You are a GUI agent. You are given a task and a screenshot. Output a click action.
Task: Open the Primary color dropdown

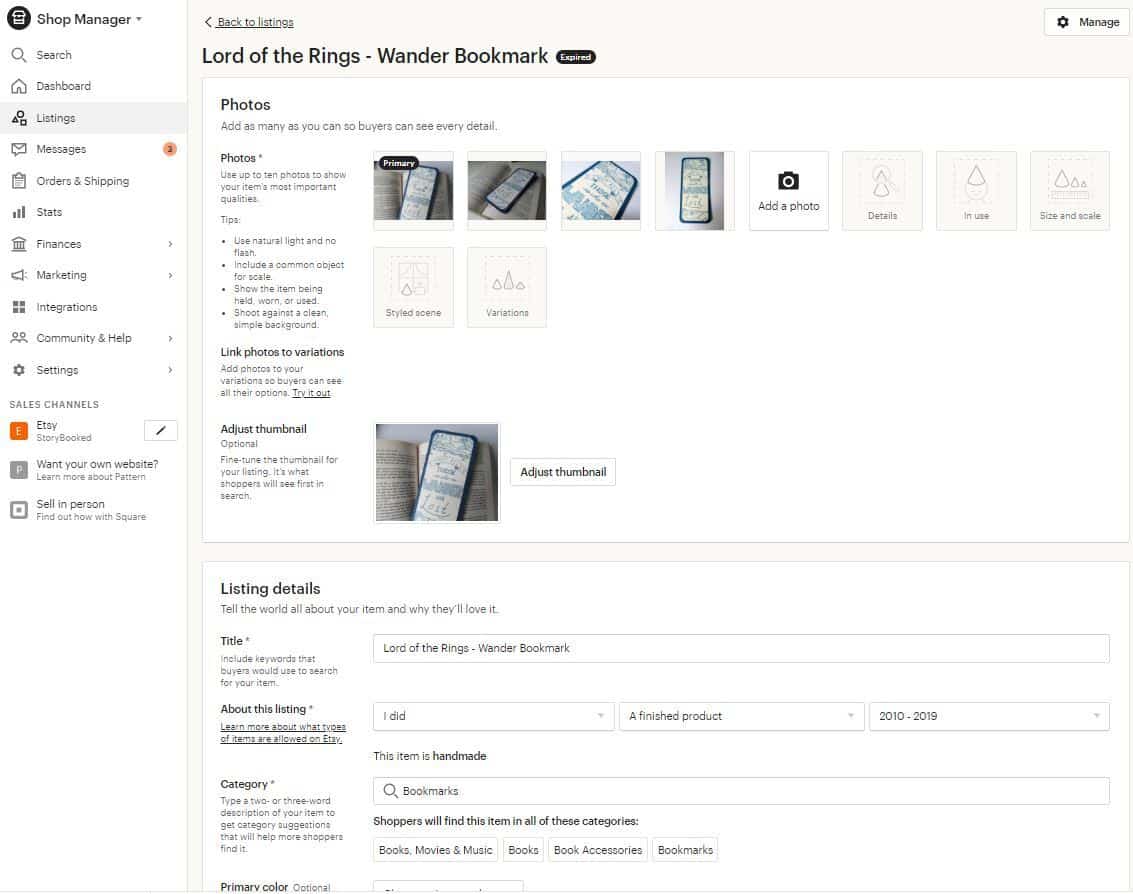point(448,887)
